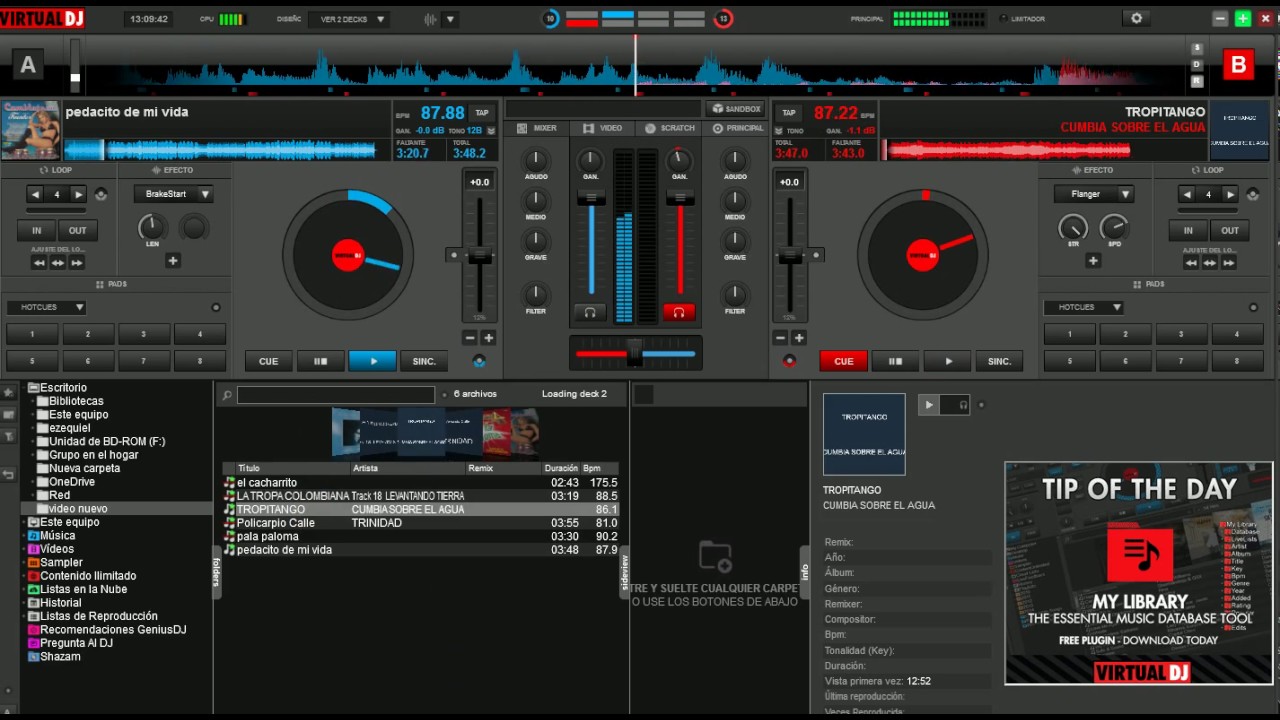1280x720 pixels.
Task: Play the preview in the info panel
Action: pyautogui.click(x=930, y=405)
